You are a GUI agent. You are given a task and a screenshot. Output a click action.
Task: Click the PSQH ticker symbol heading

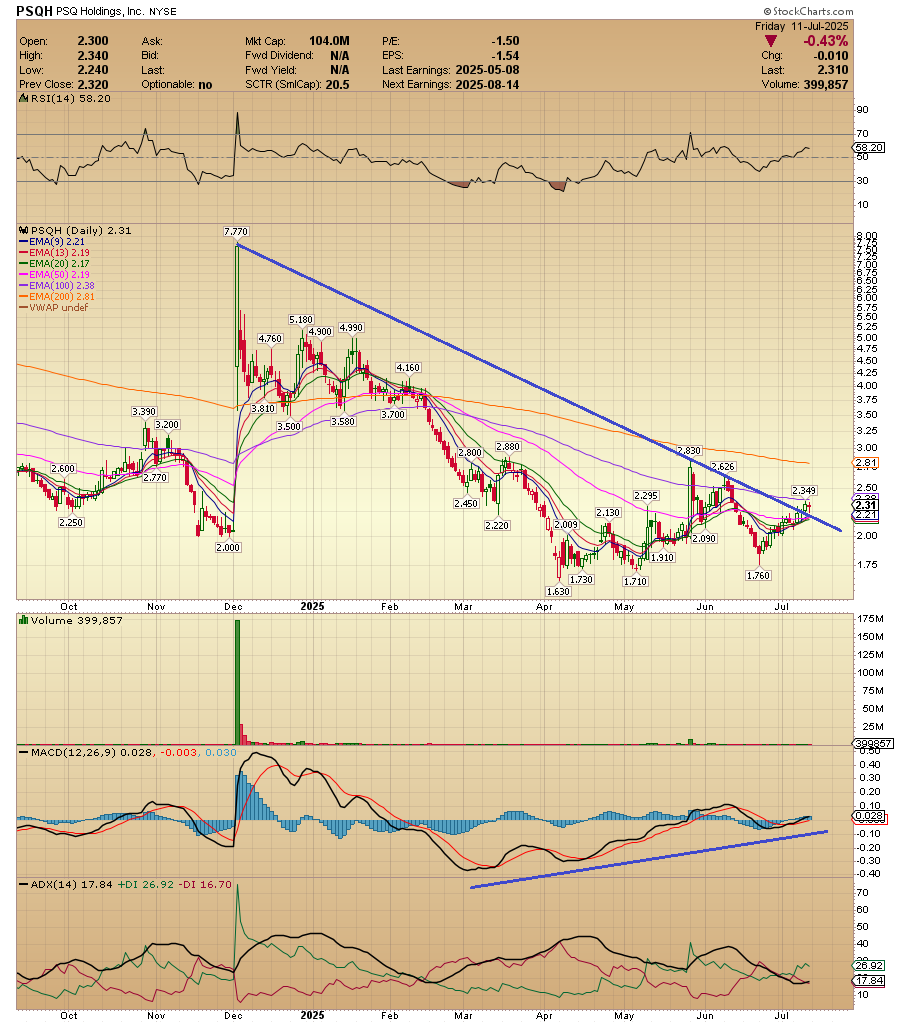click(x=34, y=10)
